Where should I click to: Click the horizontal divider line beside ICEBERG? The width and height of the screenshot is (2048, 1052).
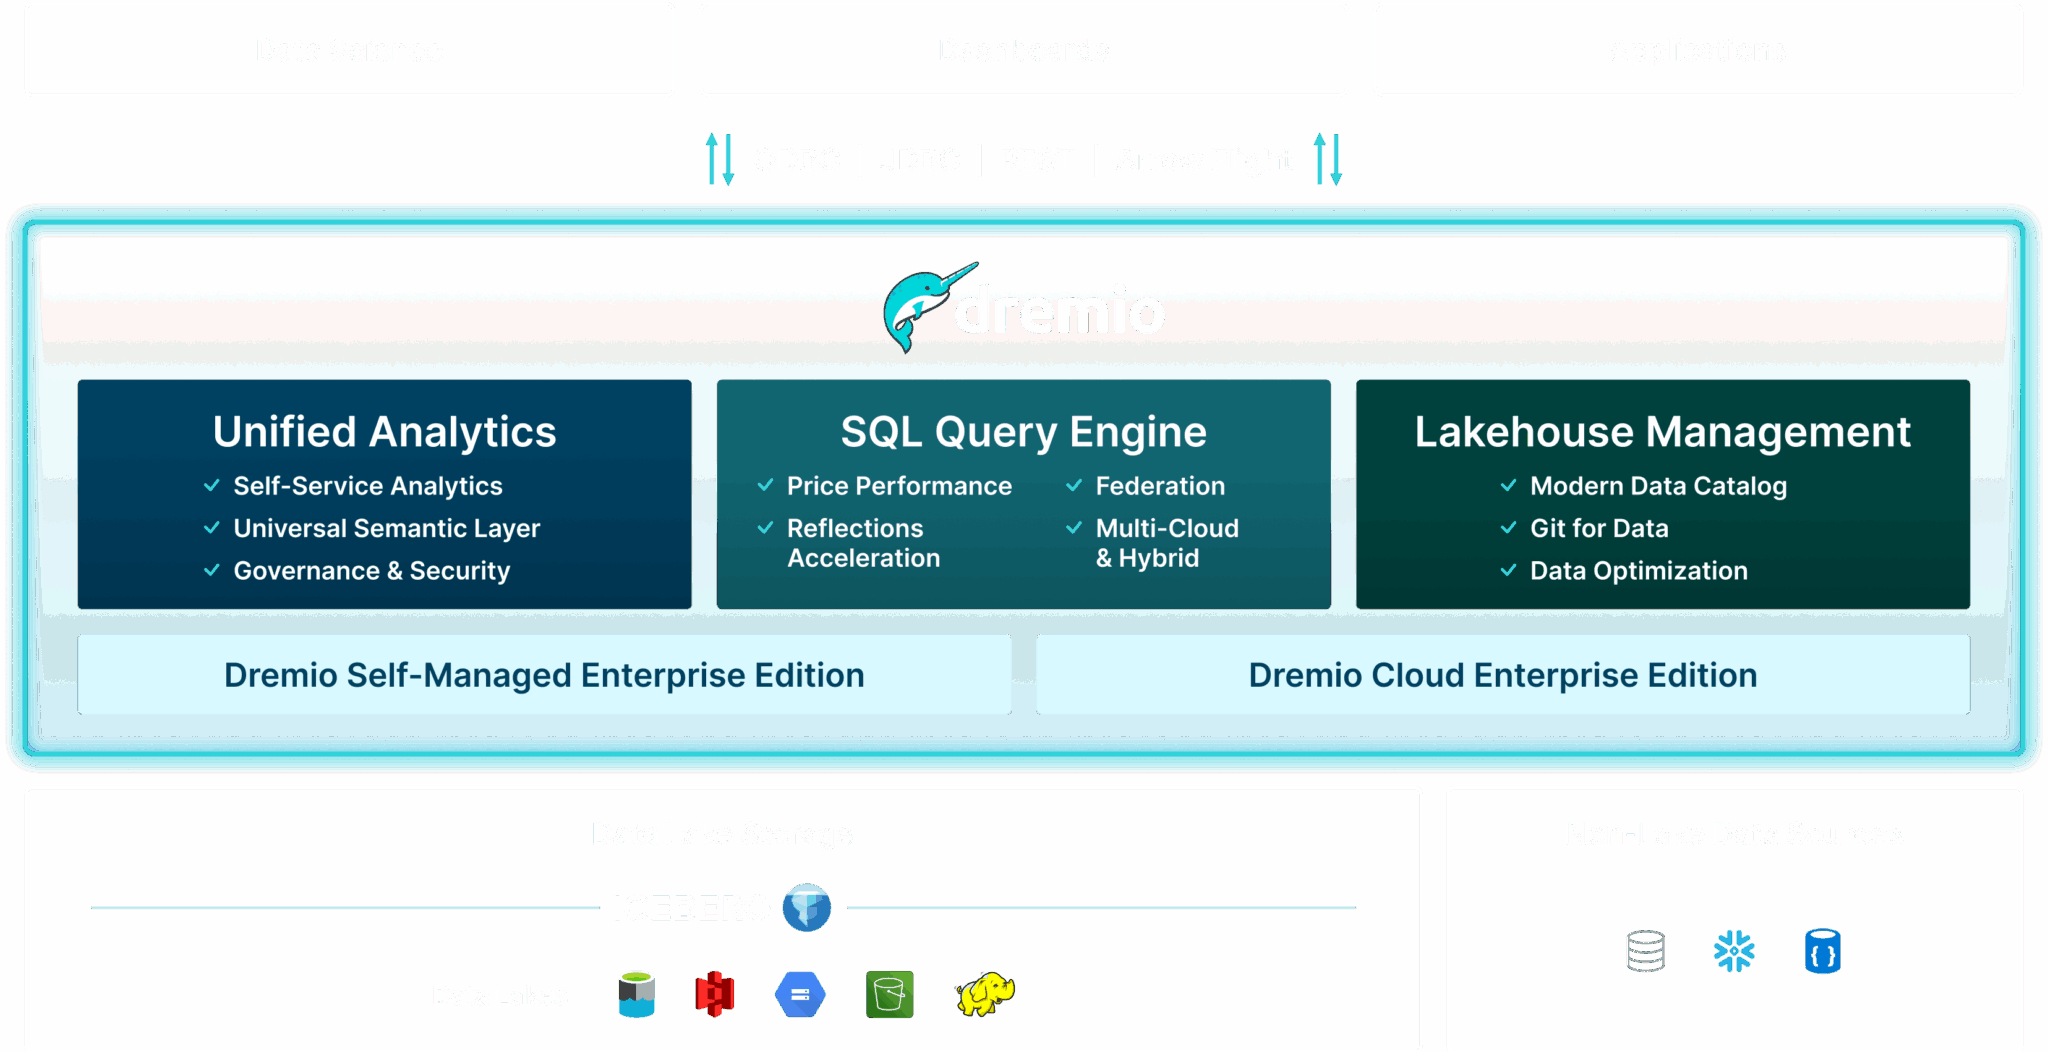(350, 909)
